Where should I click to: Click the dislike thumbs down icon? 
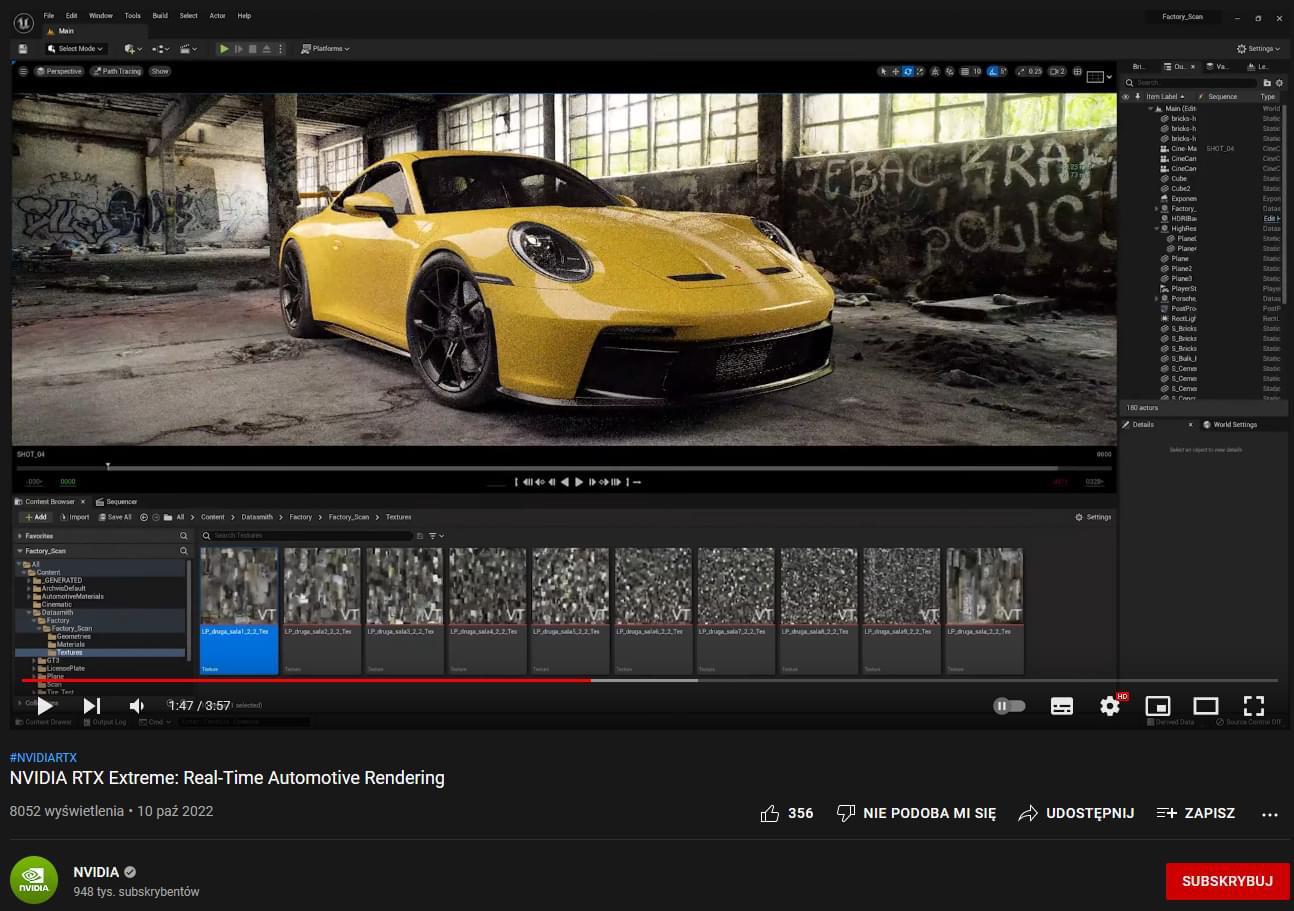point(846,814)
